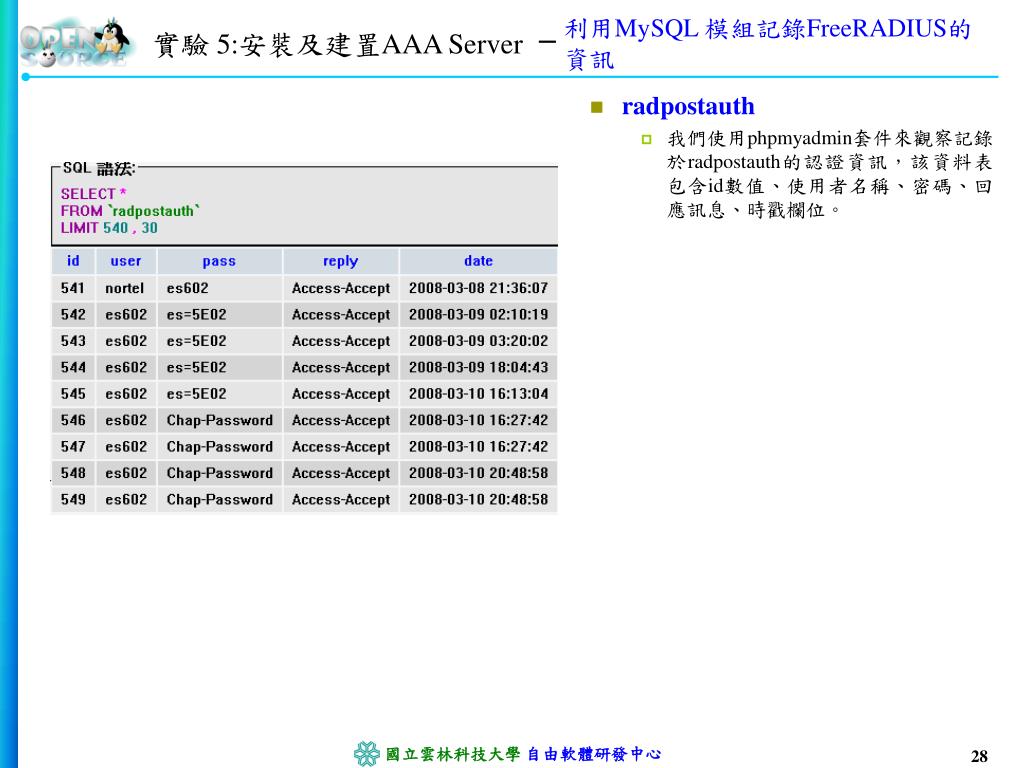Select id cell '546'
This screenshot has height=768, width=1024.
(73, 421)
